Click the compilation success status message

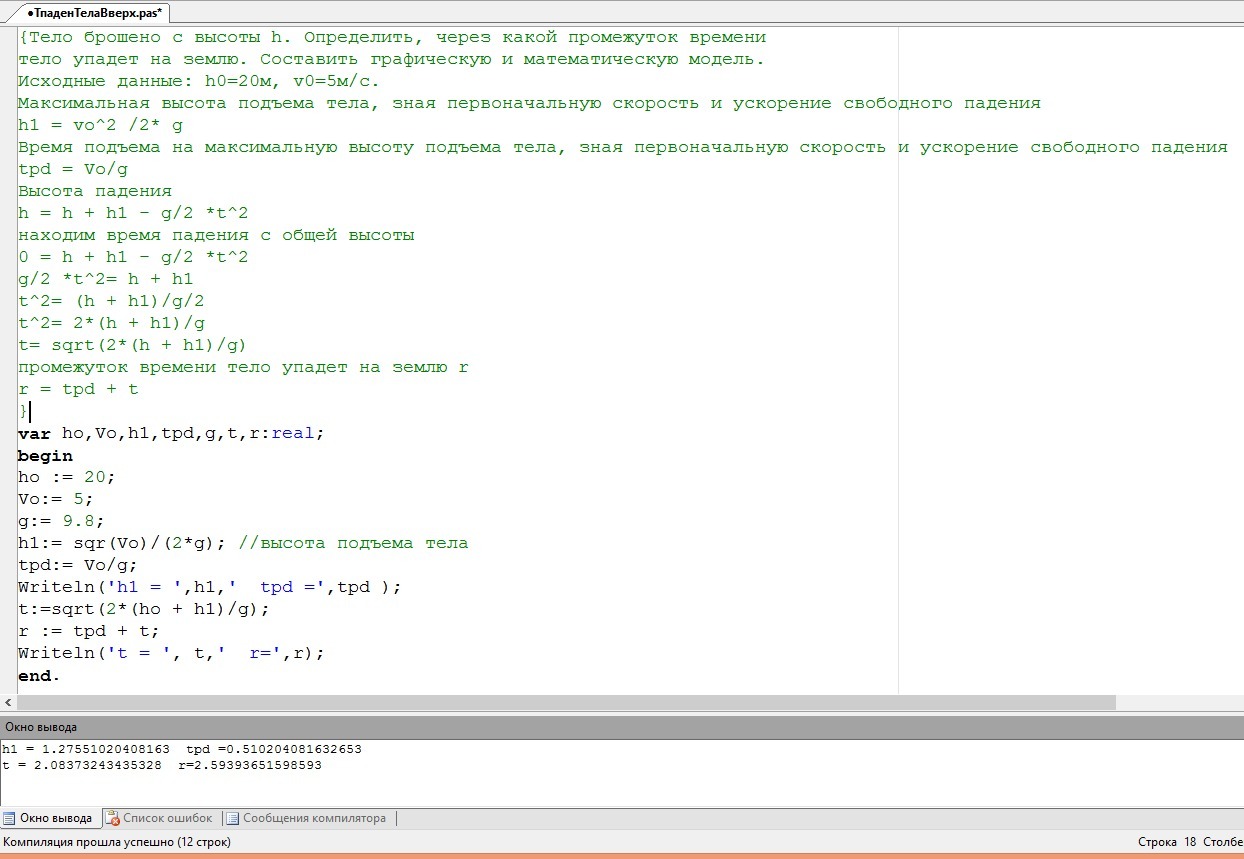tap(117, 842)
